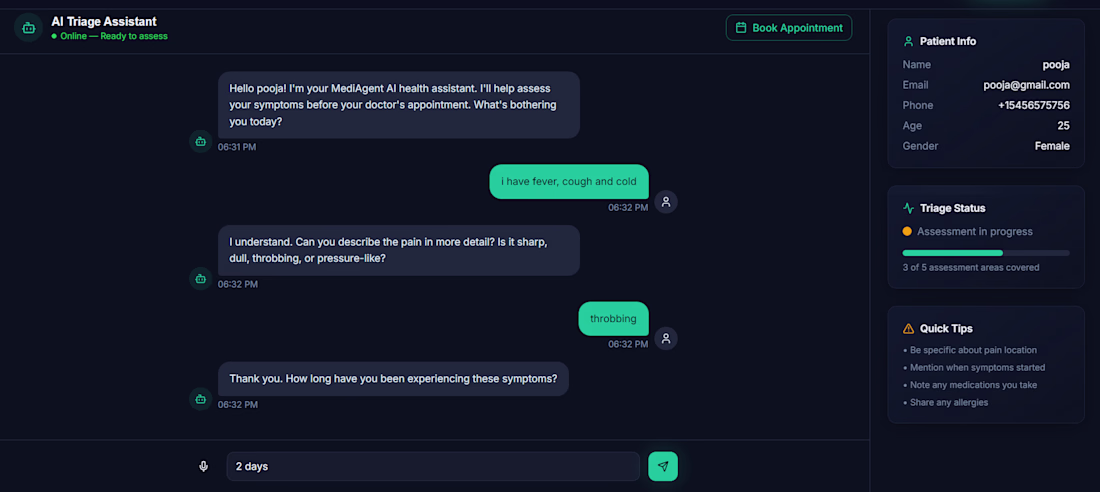Click the phone number +15456575756
The width and height of the screenshot is (1100, 492).
pyautogui.click(x=1033, y=105)
